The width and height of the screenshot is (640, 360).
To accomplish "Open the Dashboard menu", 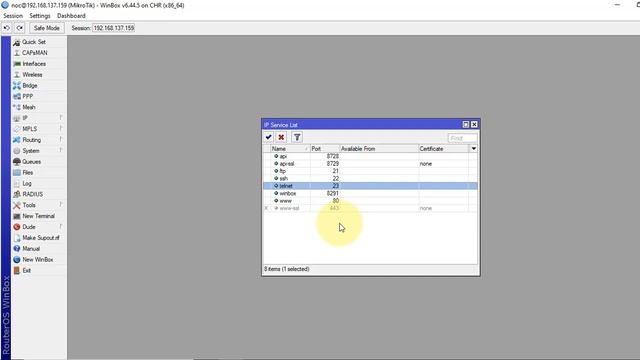I will click(x=71, y=16).
